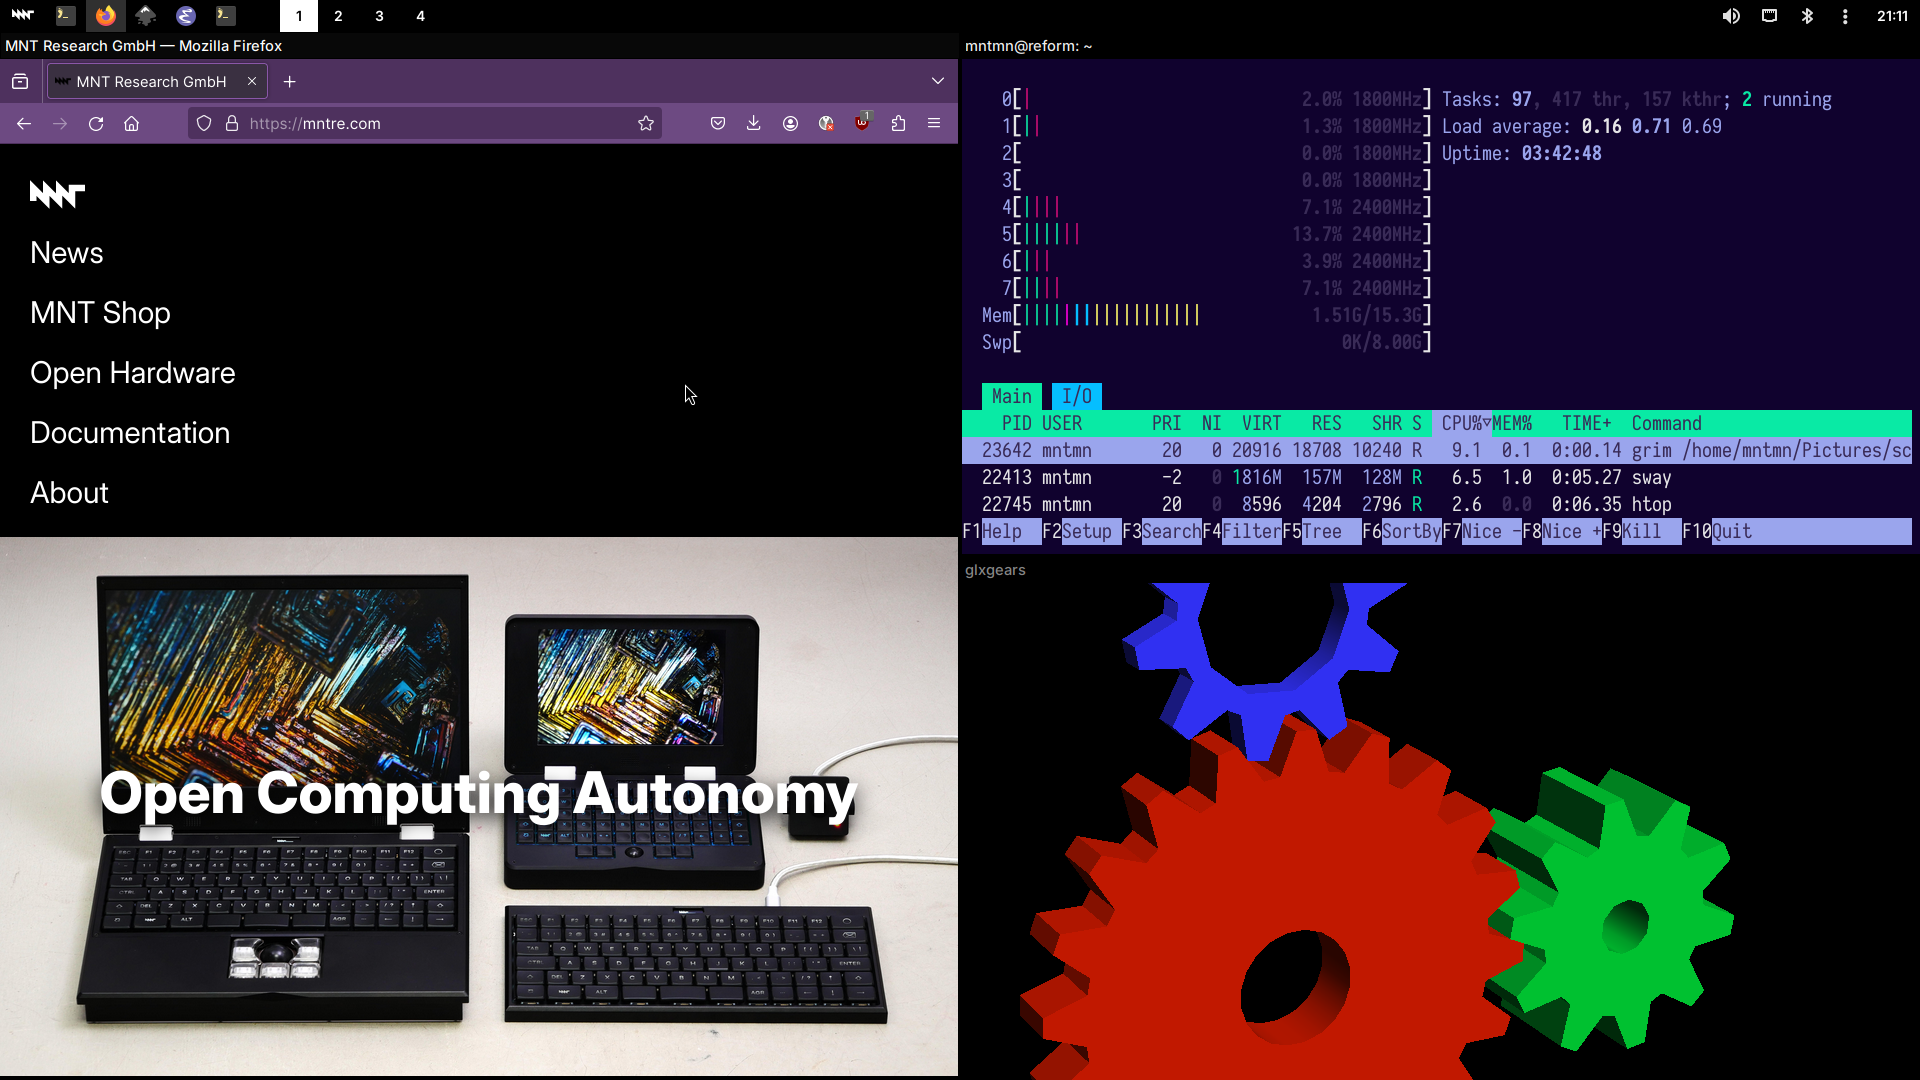Viewport: 1920px width, 1080px height.
Task: Click the download arrow icon in toolbar
Action: [x=753, y=123]
